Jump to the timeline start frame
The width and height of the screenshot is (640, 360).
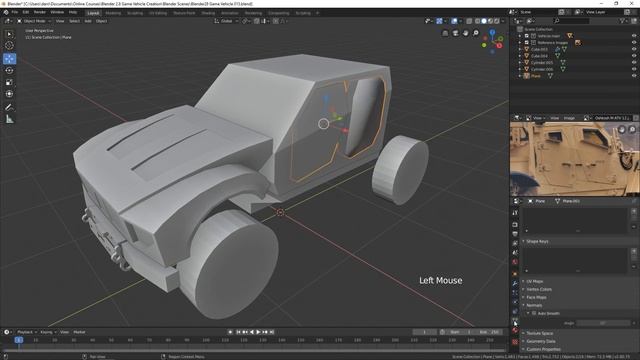(238, 332)
